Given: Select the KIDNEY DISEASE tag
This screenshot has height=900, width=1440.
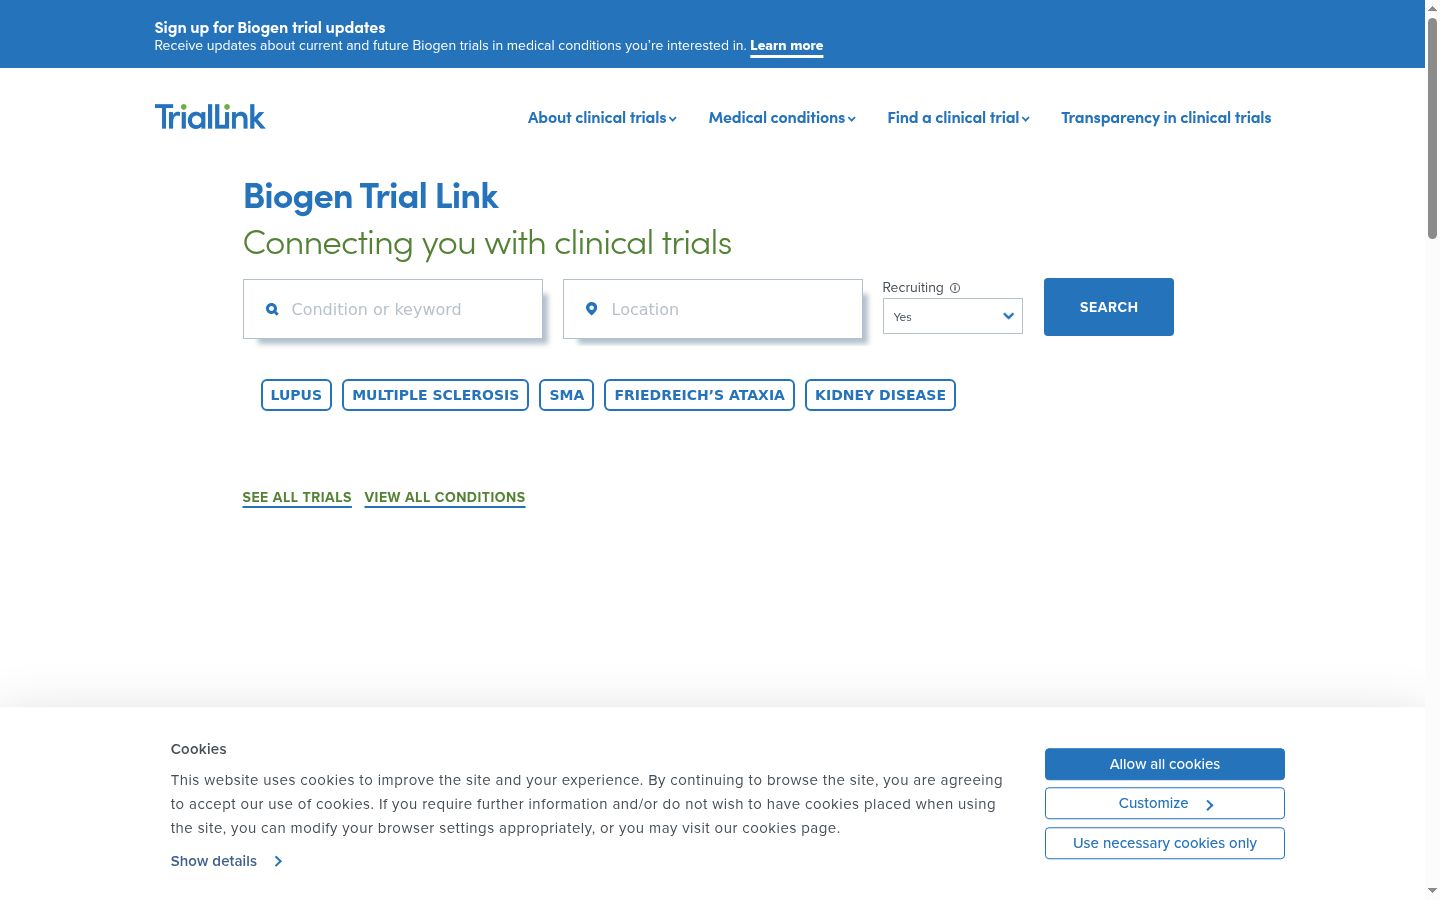Looking at the screenshot, I should (x=880, y=395).
